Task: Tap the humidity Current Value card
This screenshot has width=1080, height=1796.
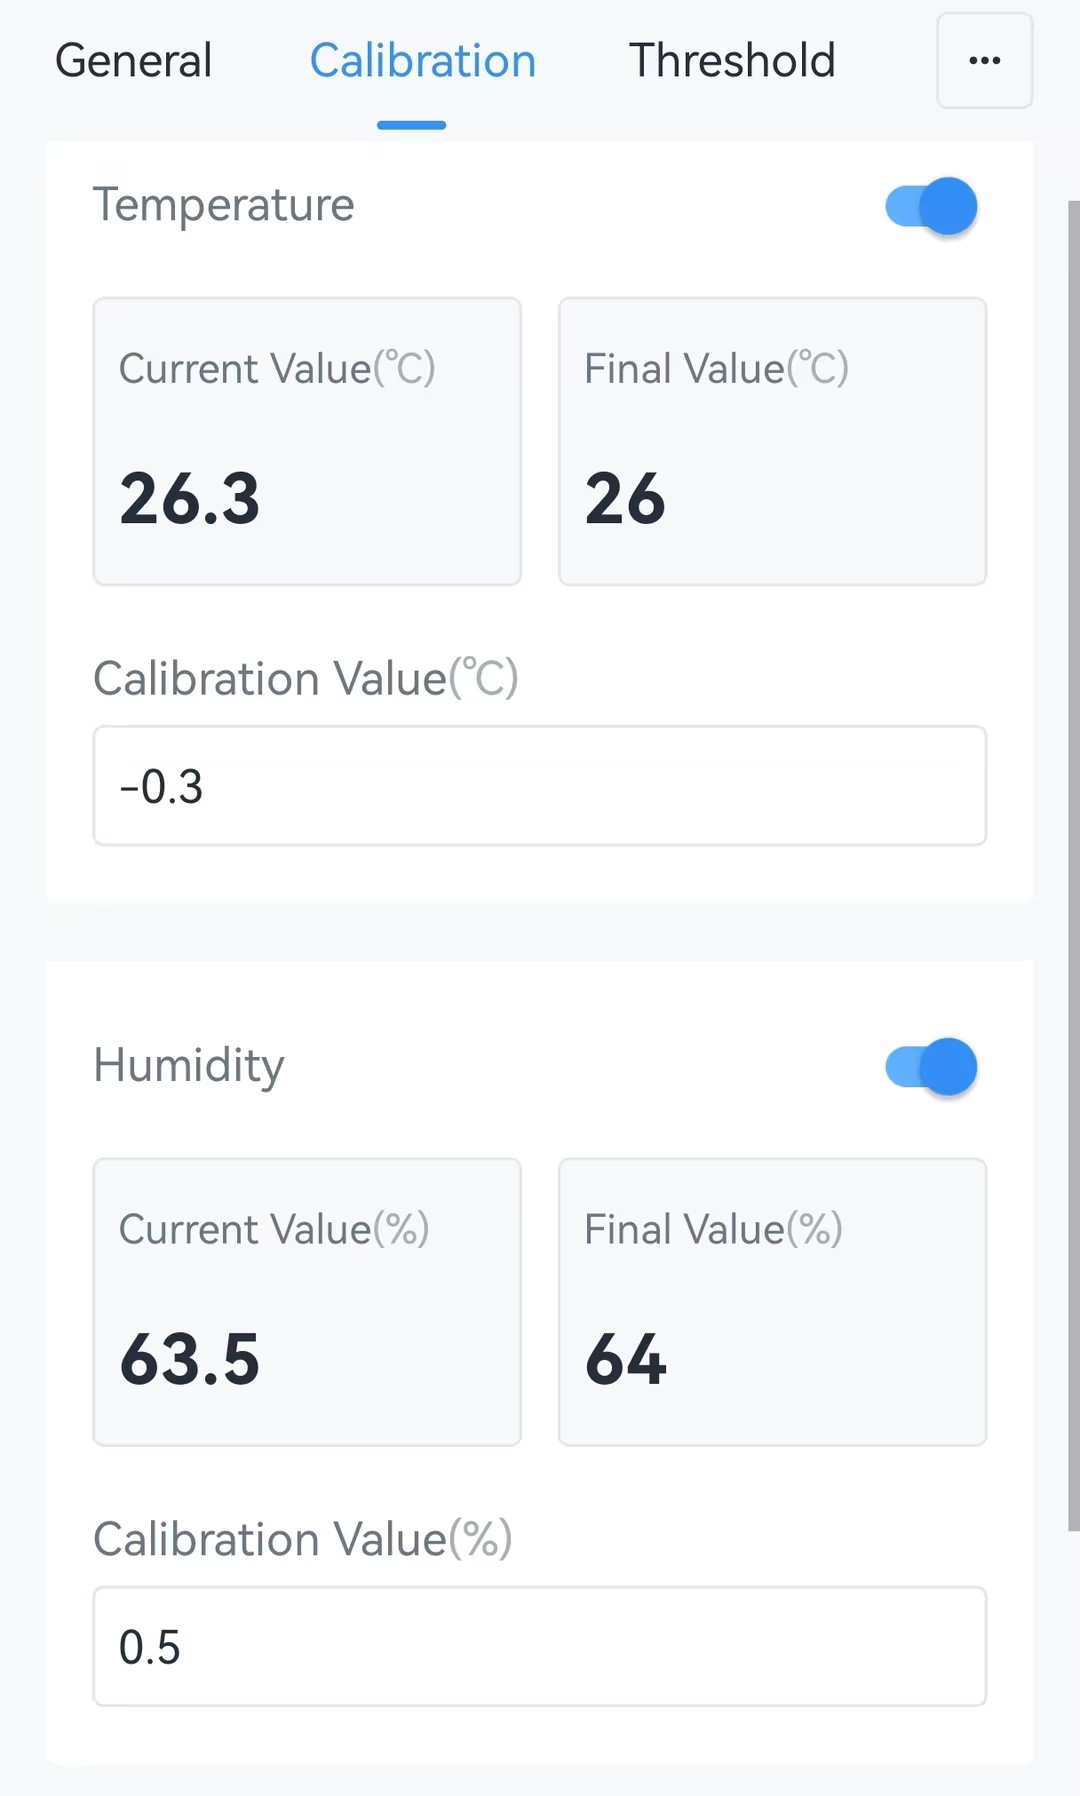Action: tap(307, 1302)
